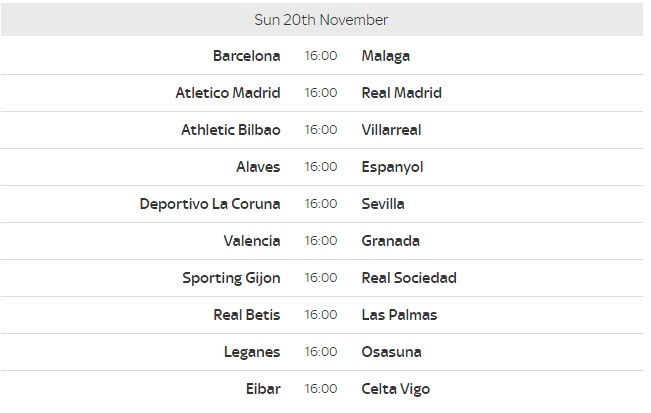This screenshot has height=413, width=651.
Task: Click the Celta Vigo team name
Action: tap(396, 389)
